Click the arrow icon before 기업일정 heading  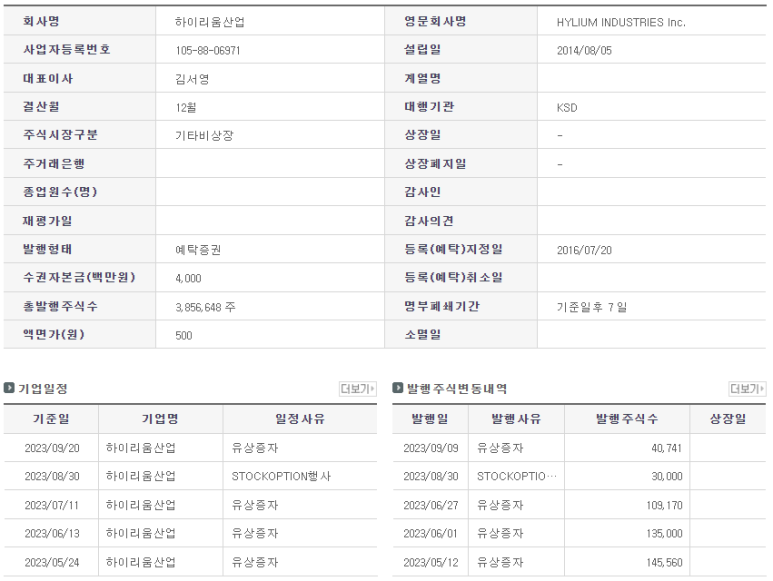tap(9, 388)
